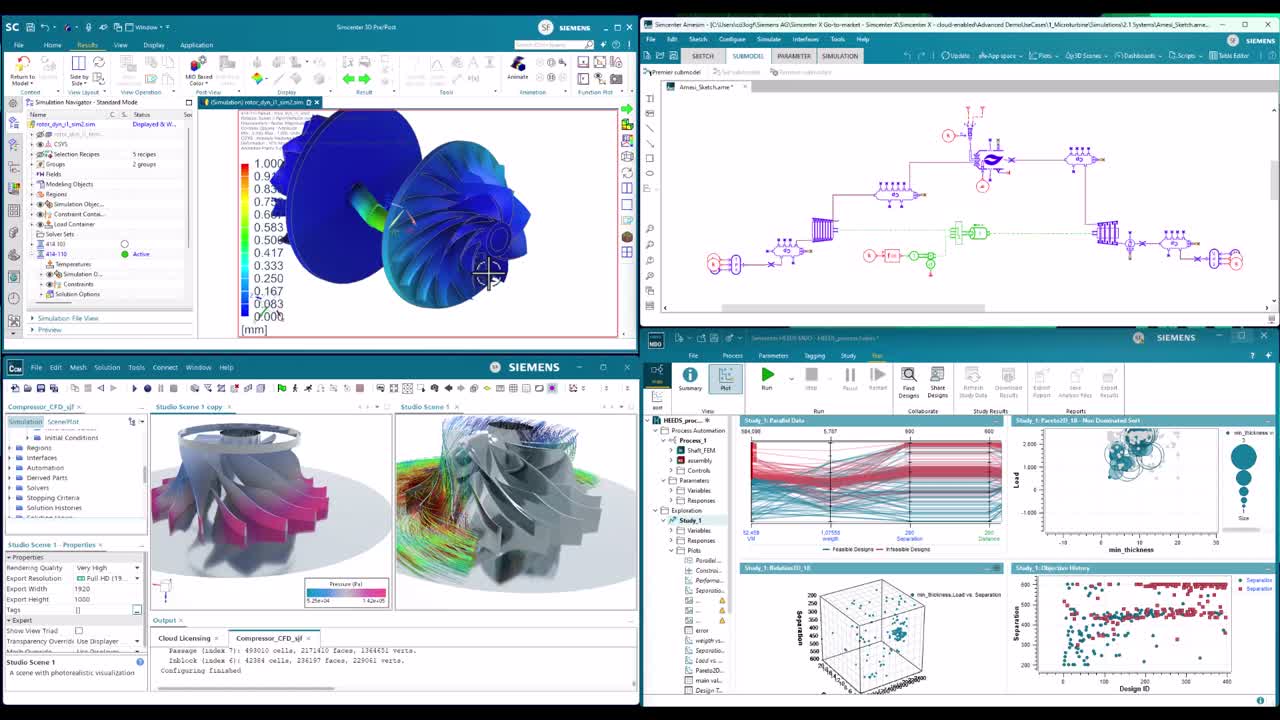Switch to Cloud Licensing output tab
The height and width of the screenshot is (720, 1280).
pos(185,638)
